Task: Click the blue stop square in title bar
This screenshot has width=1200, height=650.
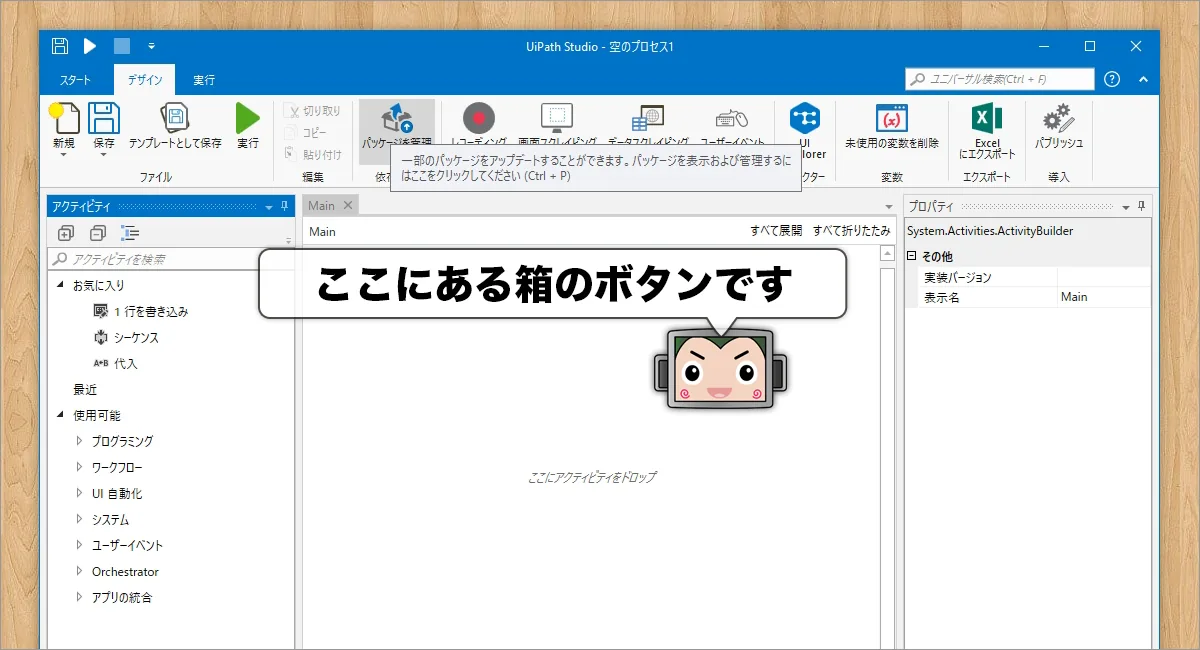Action: pos(122,46)
